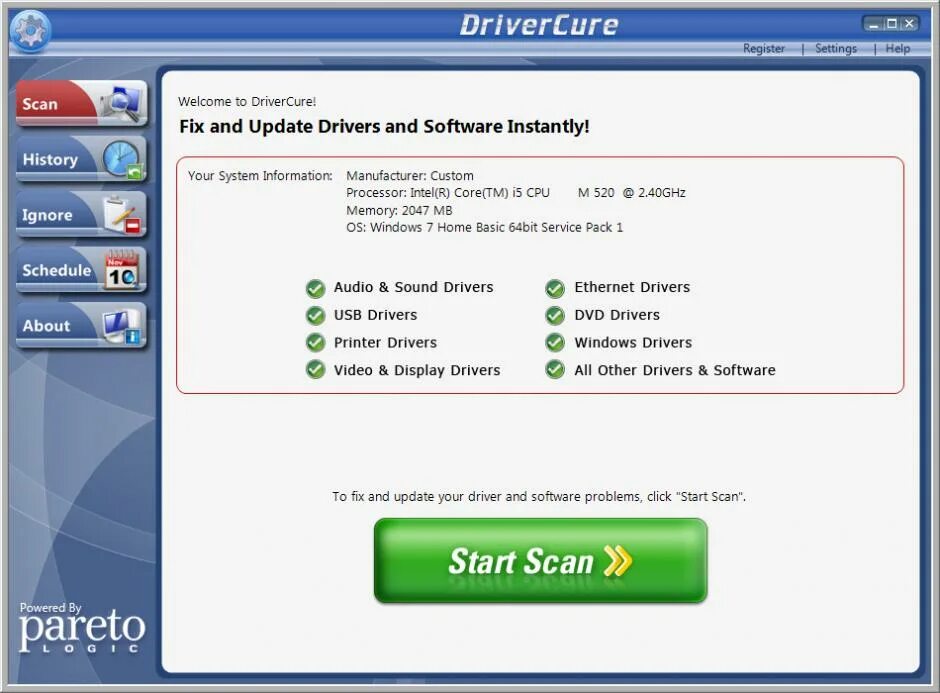Click the "Audio & Sound Drivers" label
Viewport: 940px width, 693px height.
pyautogui.click(x=414, y=287)
